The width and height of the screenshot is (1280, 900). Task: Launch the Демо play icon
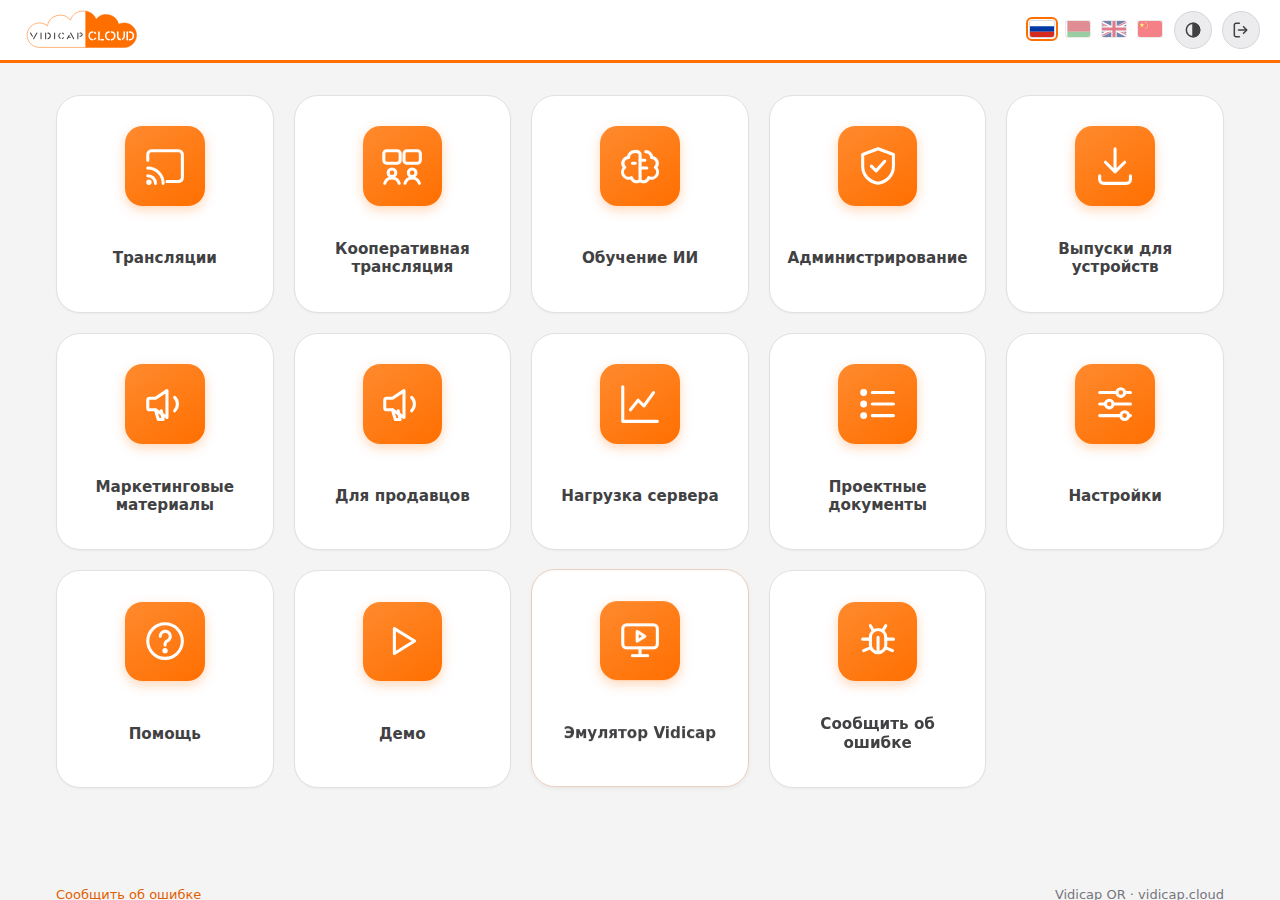(402, 641)
